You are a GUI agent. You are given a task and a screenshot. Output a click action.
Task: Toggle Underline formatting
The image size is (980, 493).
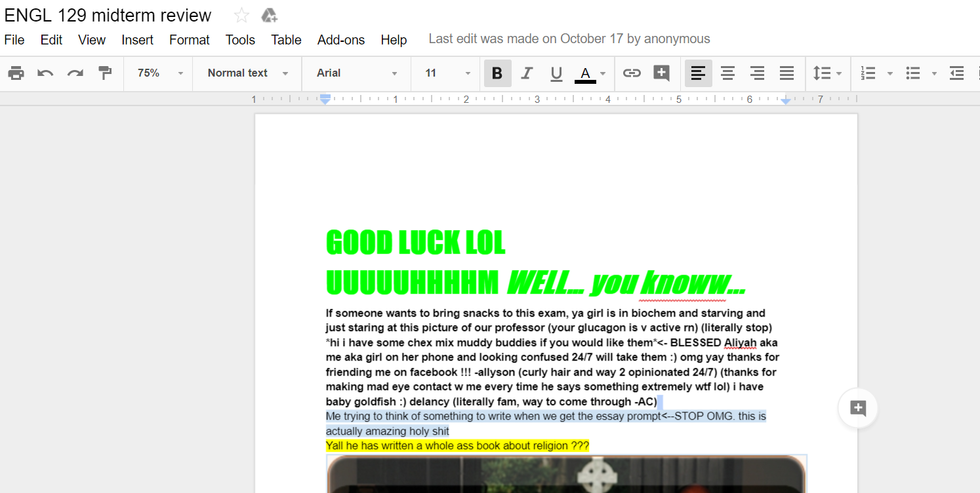(x=556, y=73)
